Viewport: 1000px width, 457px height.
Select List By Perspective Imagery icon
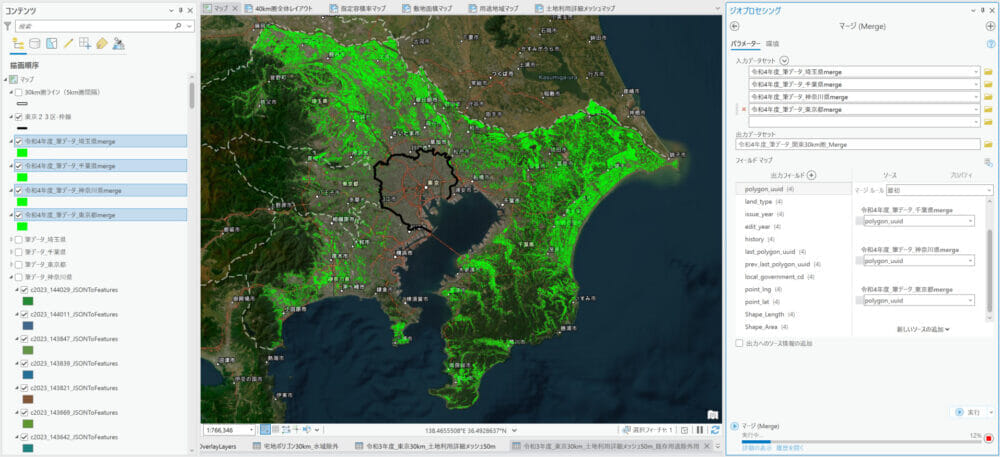click(x=119, y=43)
